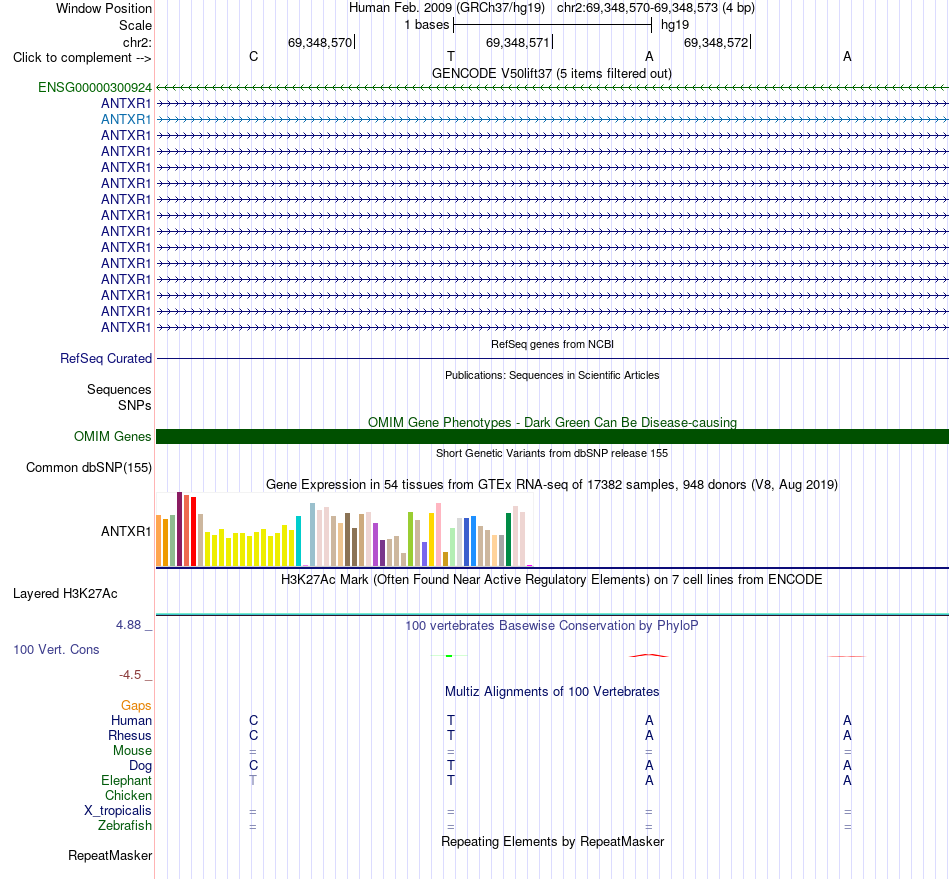The image size is (950, 879).
Task: Click the 100 Vert. Cons label
Action: click(56, 649)
